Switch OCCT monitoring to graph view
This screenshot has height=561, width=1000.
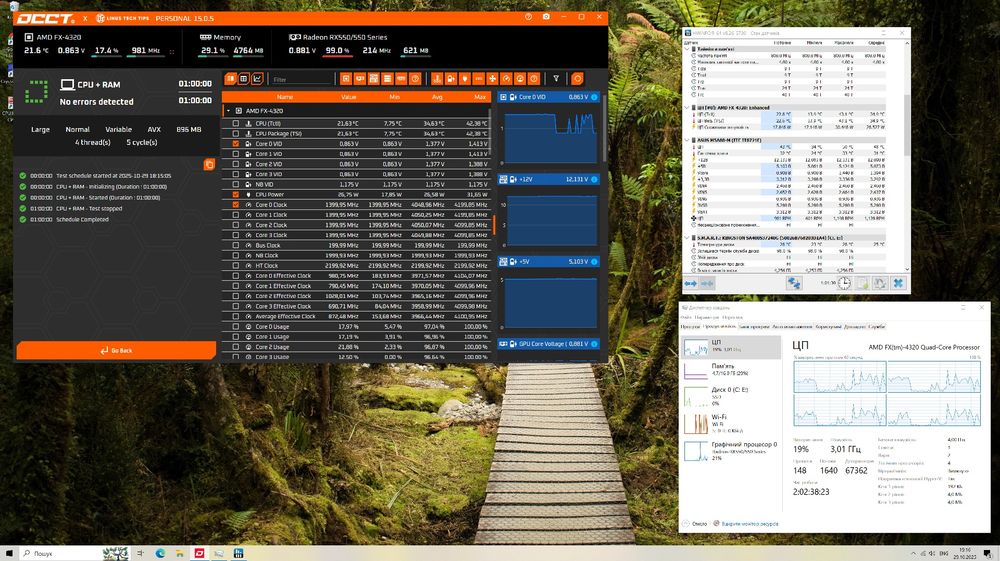coord(257,79)
